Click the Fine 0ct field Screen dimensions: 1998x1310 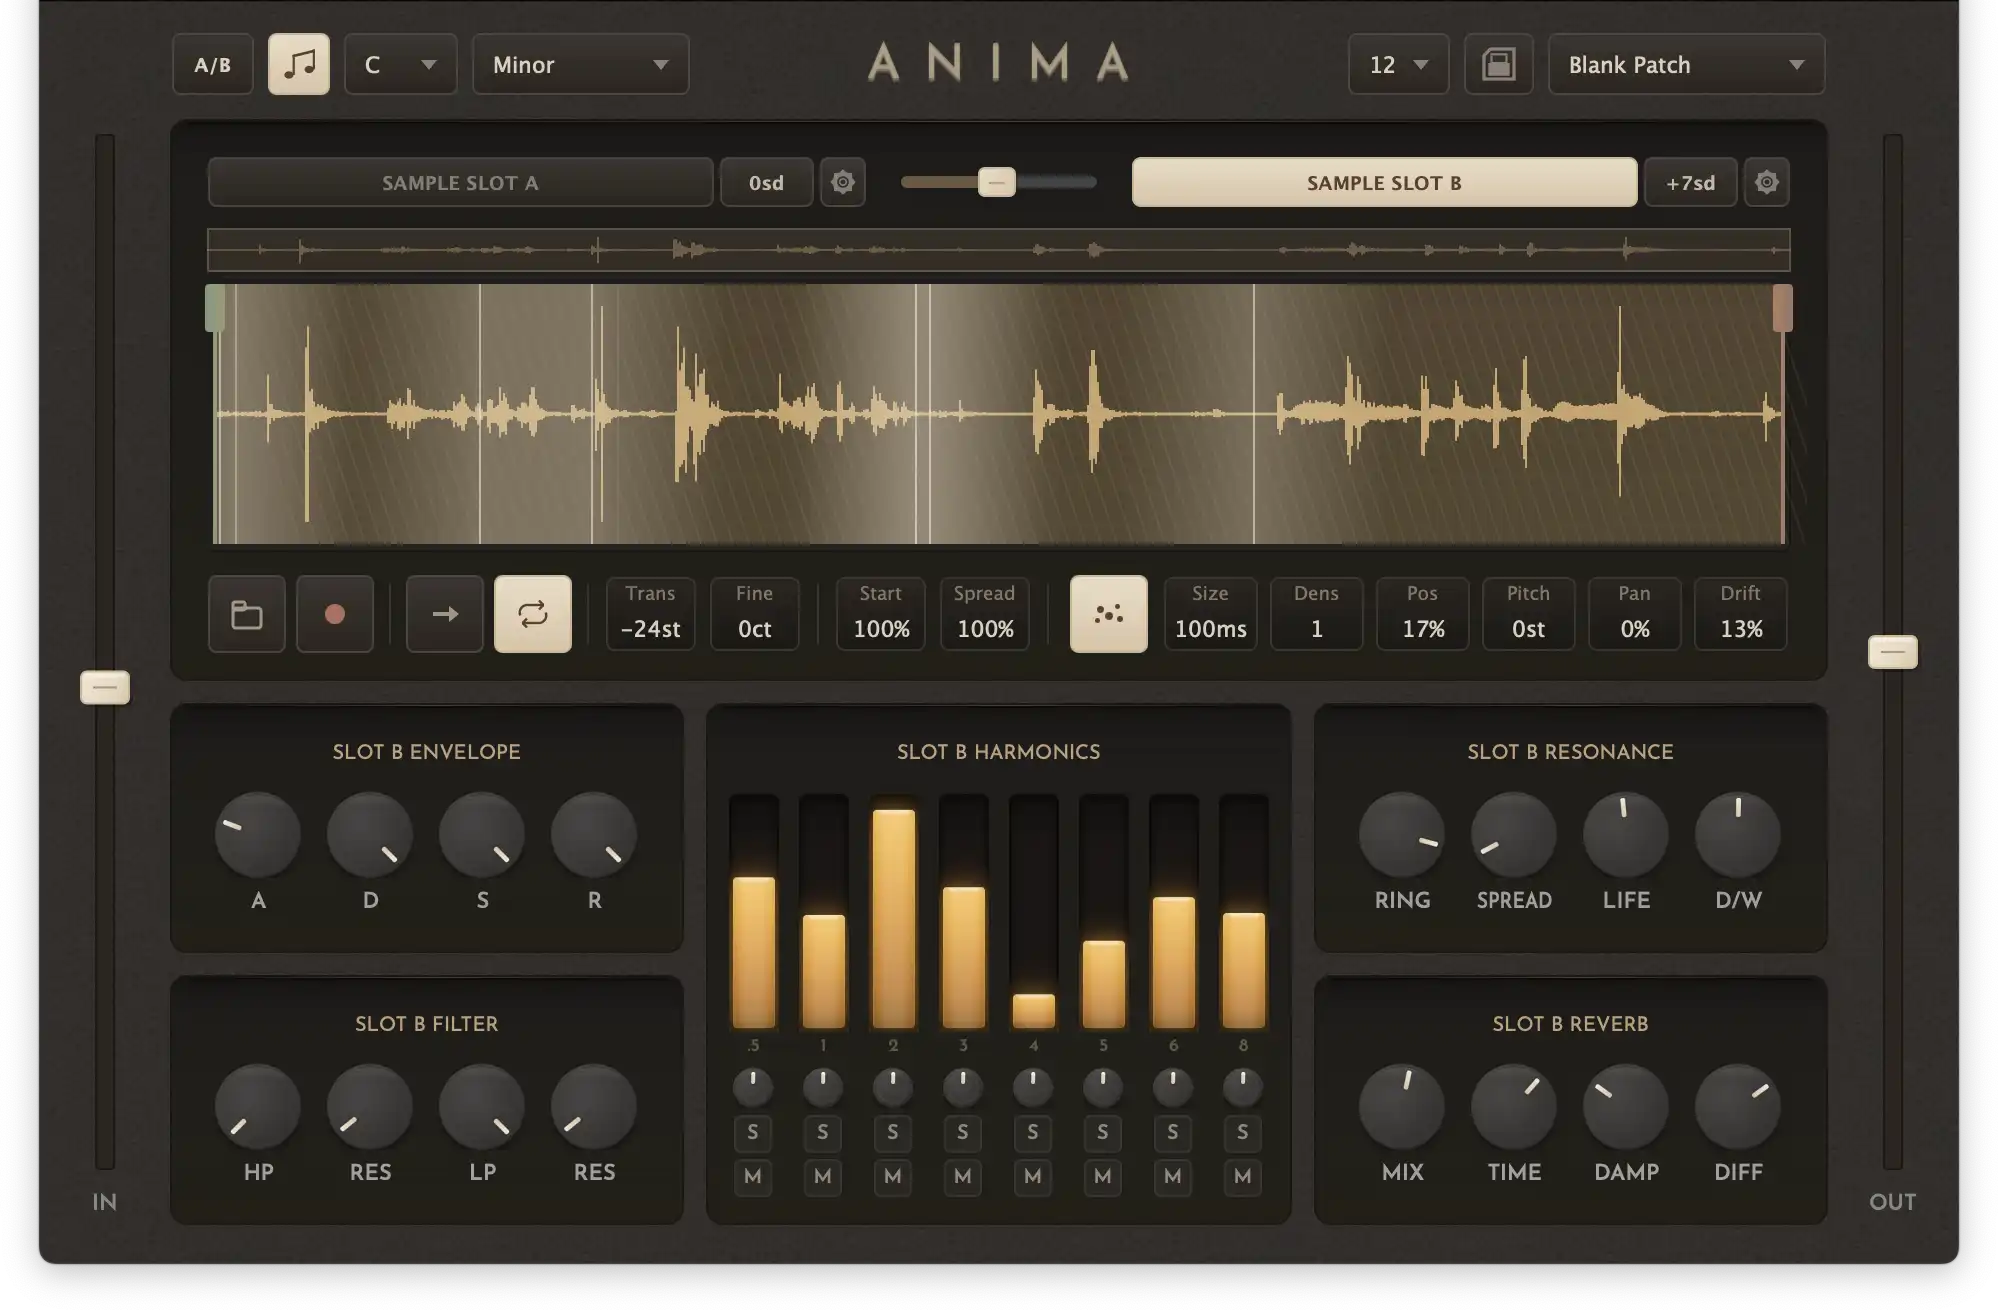[x=755, y=614]
